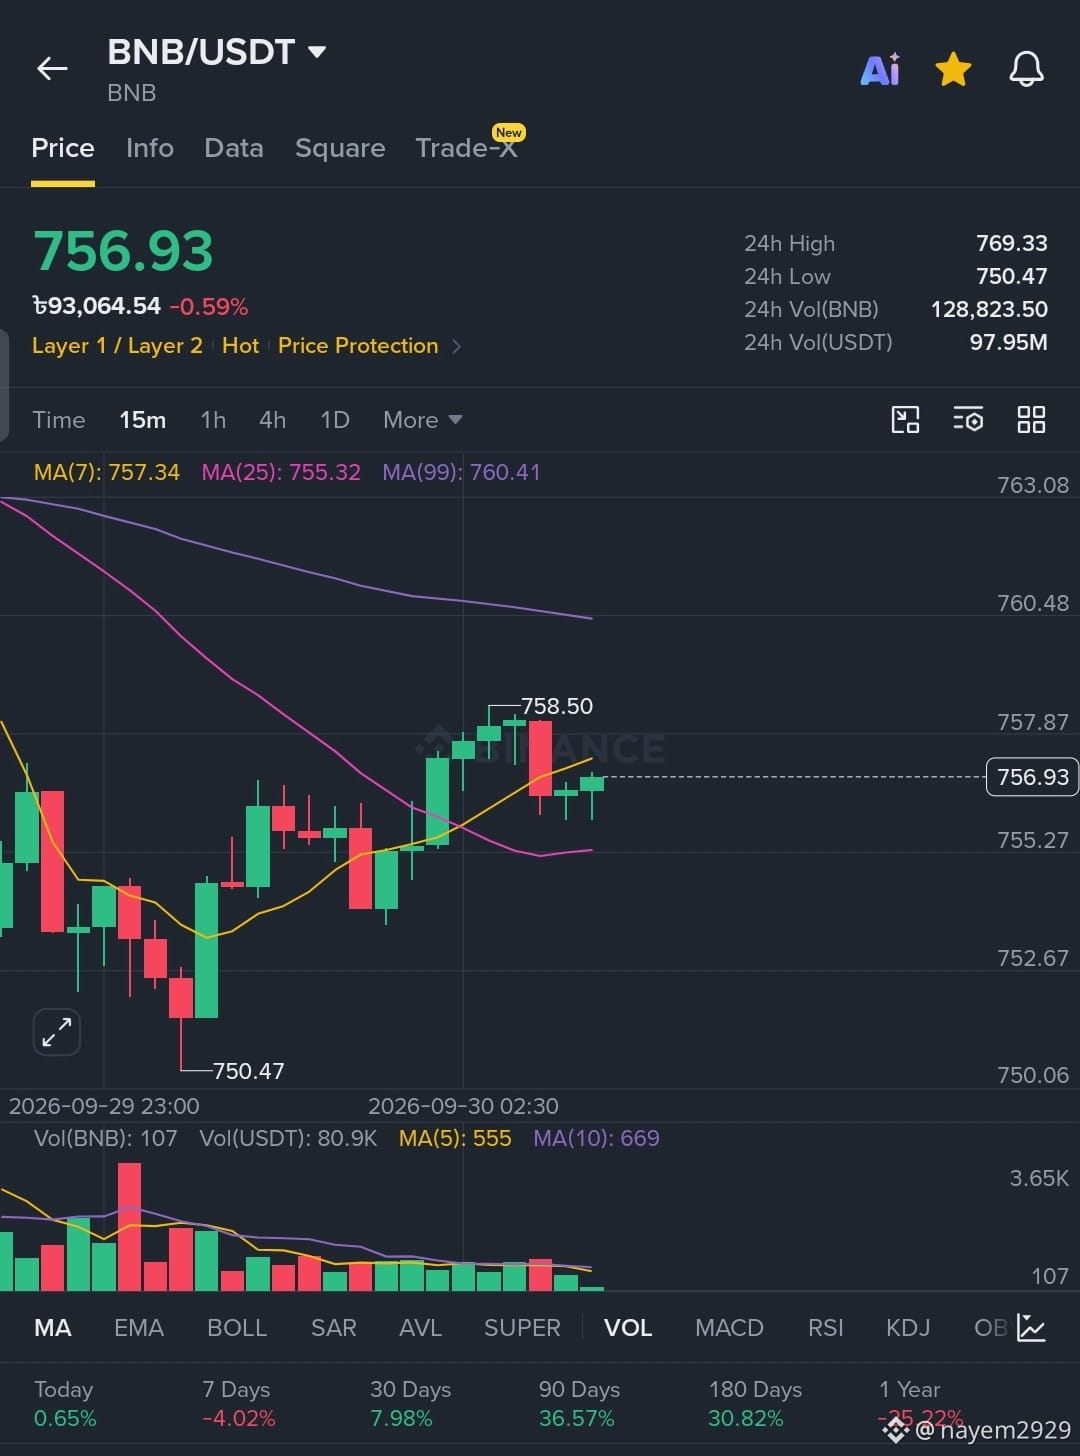Toggle the BOLL indicator

[x=237, y=1328]
